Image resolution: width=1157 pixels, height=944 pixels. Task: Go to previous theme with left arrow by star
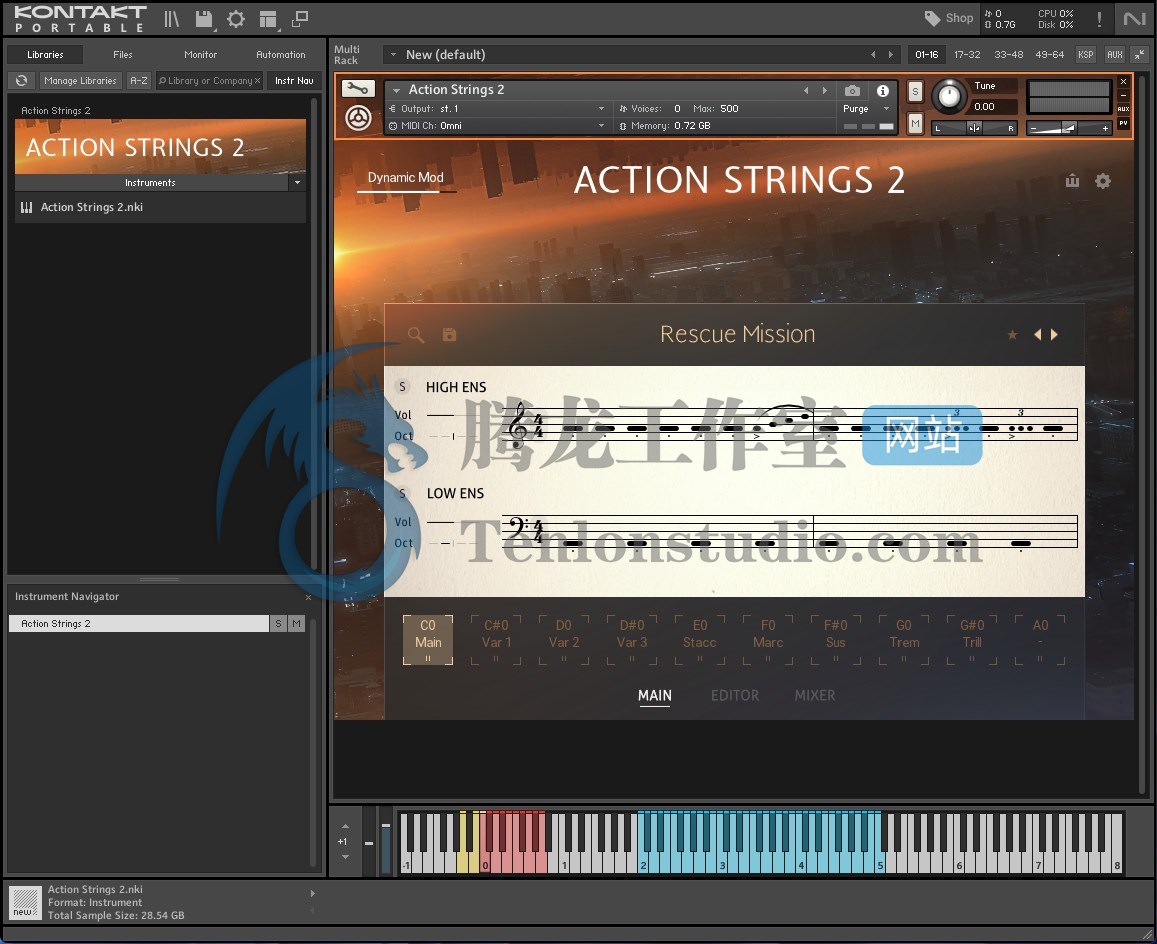(x=1037, y=334)
